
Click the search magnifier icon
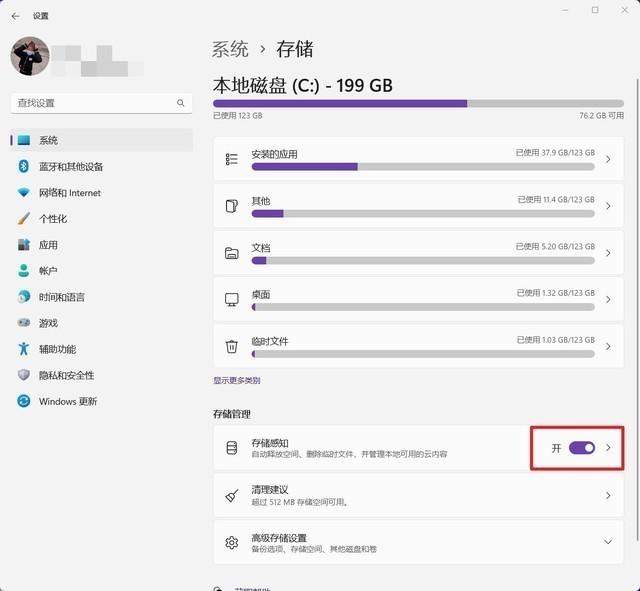coord(181,103)
